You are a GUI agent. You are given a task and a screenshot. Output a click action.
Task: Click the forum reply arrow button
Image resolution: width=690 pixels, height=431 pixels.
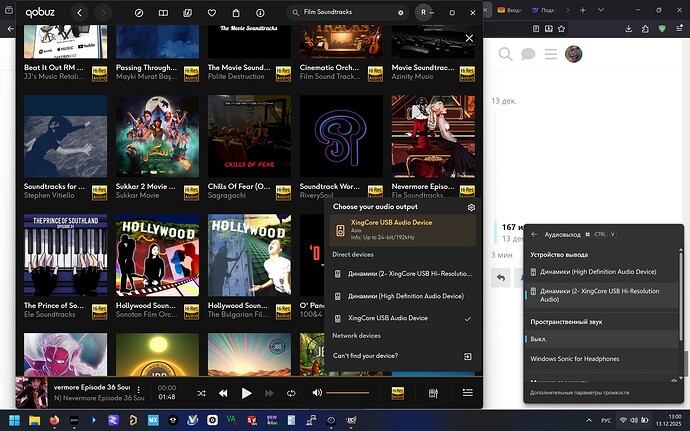pos(501,278)
